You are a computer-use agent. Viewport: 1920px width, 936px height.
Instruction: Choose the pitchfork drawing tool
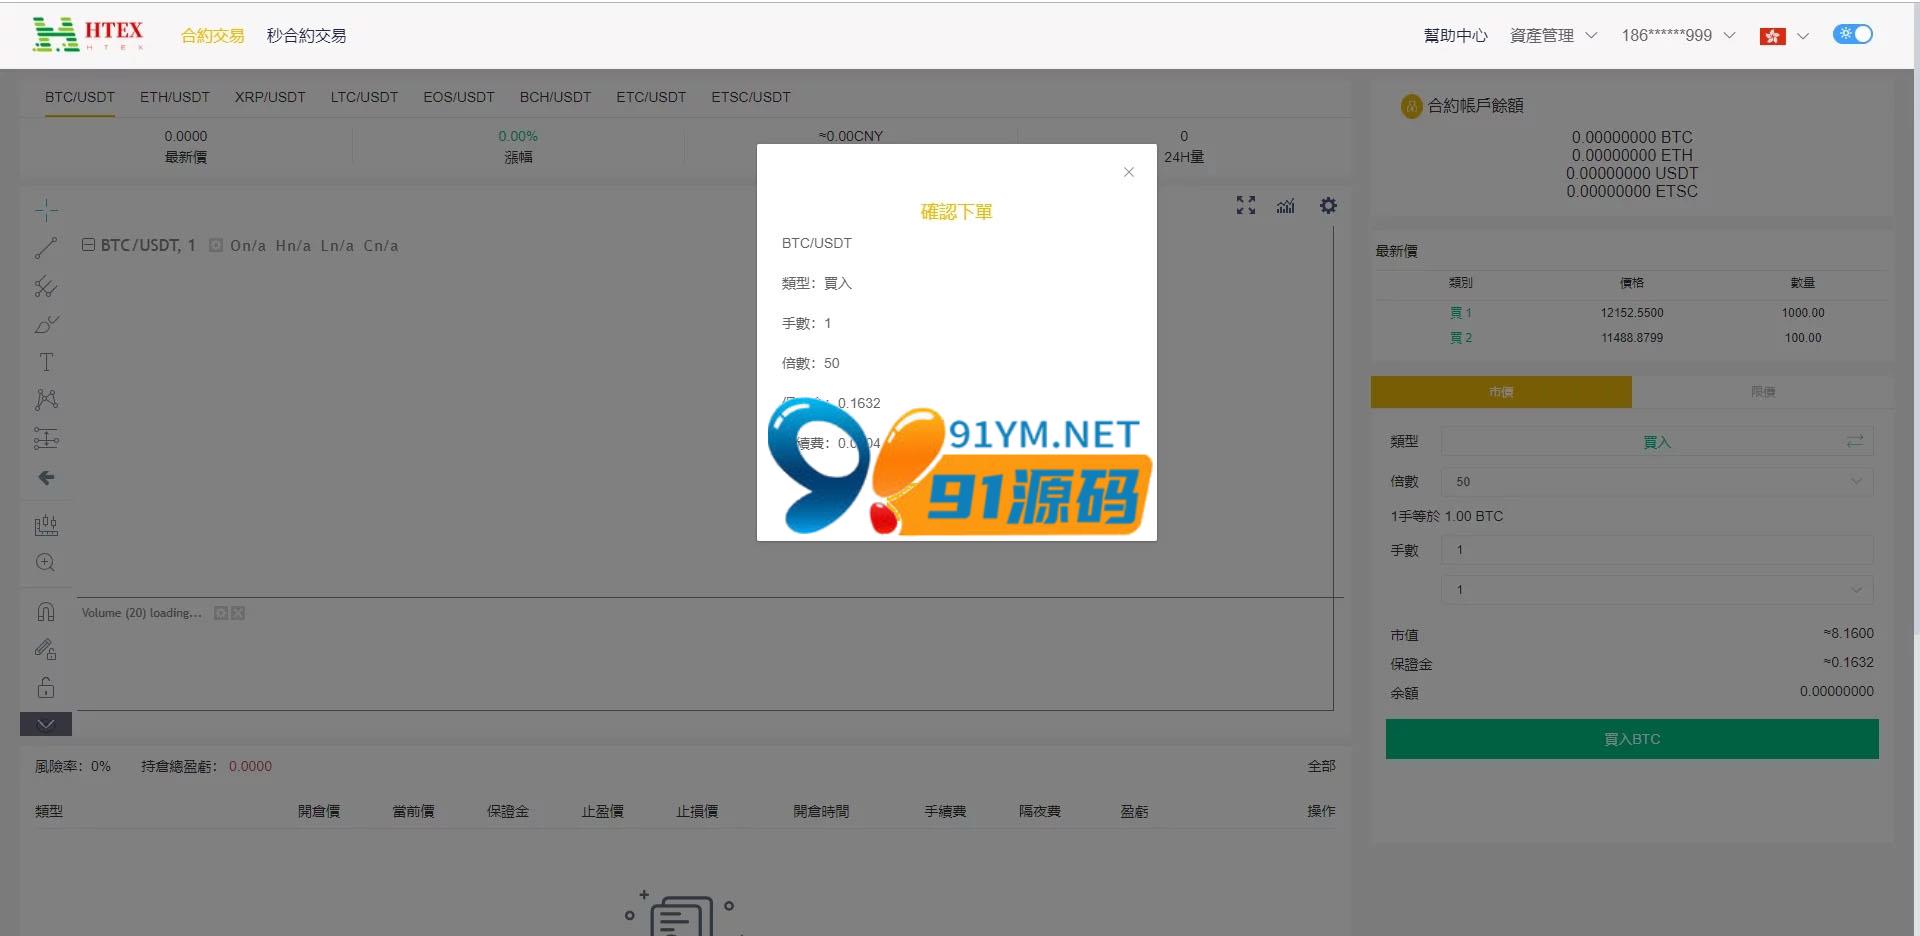point(46,287)
